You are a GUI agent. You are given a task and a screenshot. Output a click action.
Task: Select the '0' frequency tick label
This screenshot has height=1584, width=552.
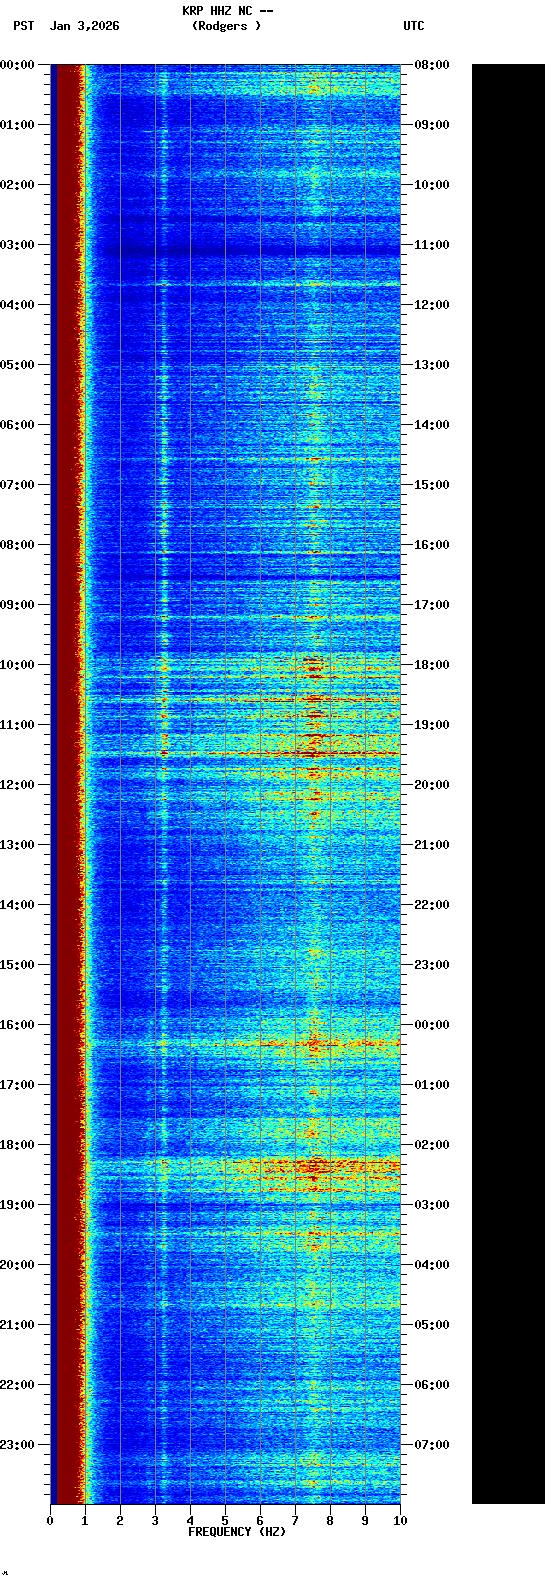(50, 1521)
